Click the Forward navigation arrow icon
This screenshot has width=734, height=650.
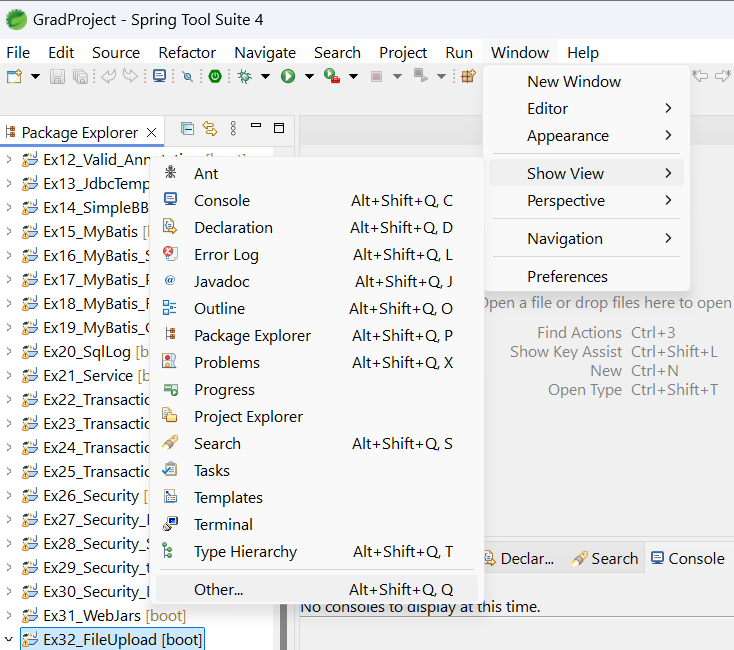coord(723,76)
